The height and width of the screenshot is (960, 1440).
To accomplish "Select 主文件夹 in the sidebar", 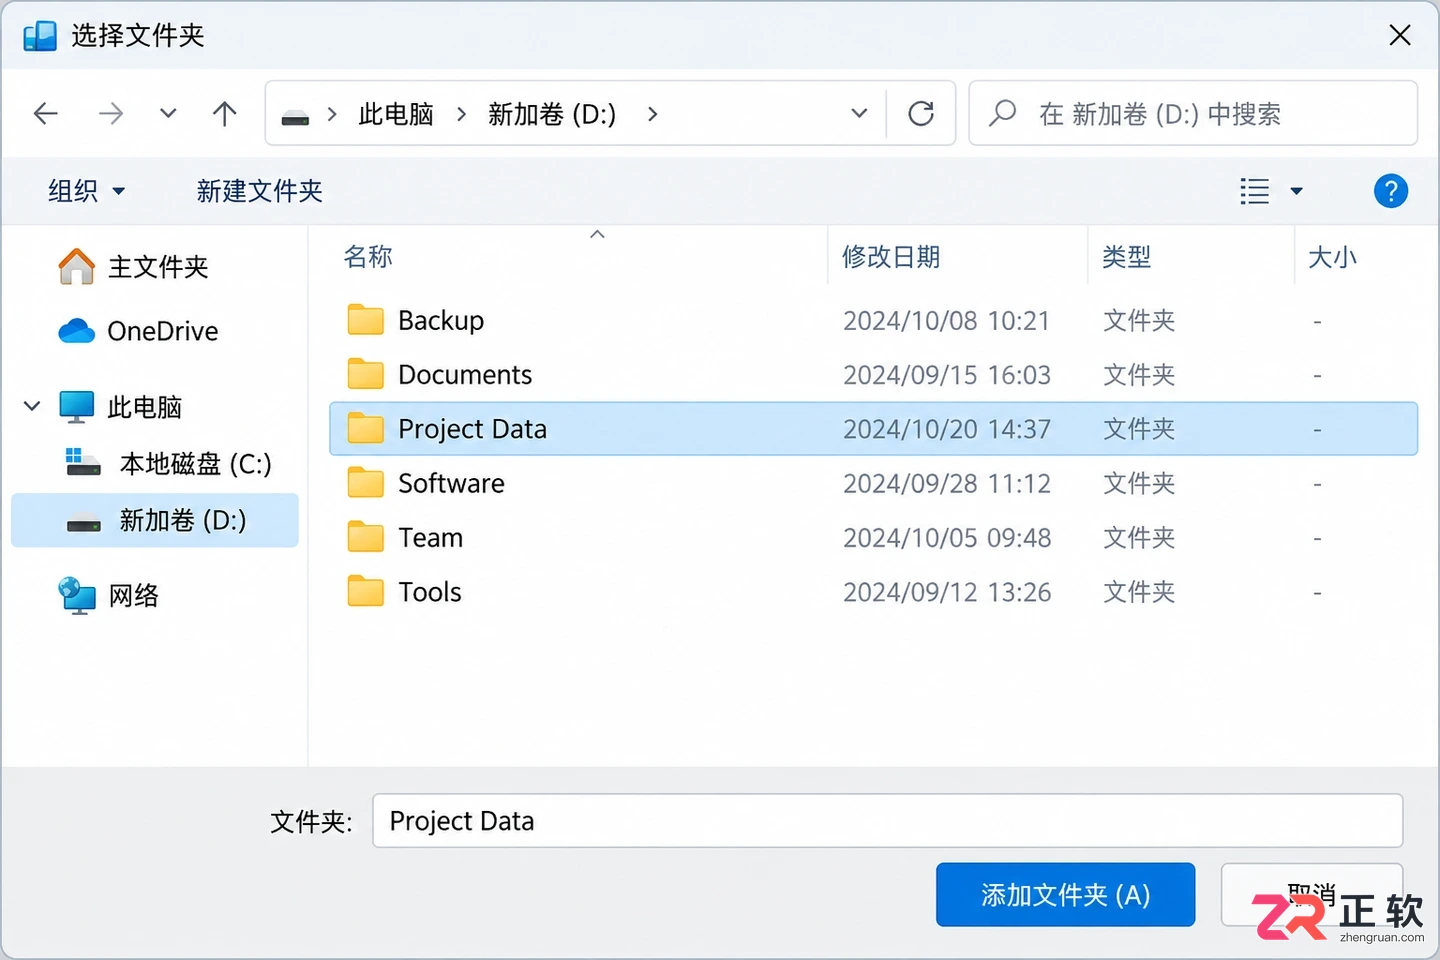I will 134,267.
